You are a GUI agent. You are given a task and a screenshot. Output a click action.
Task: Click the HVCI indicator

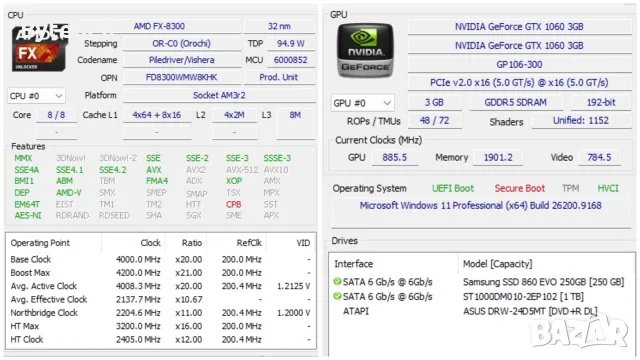pos(608,189)
